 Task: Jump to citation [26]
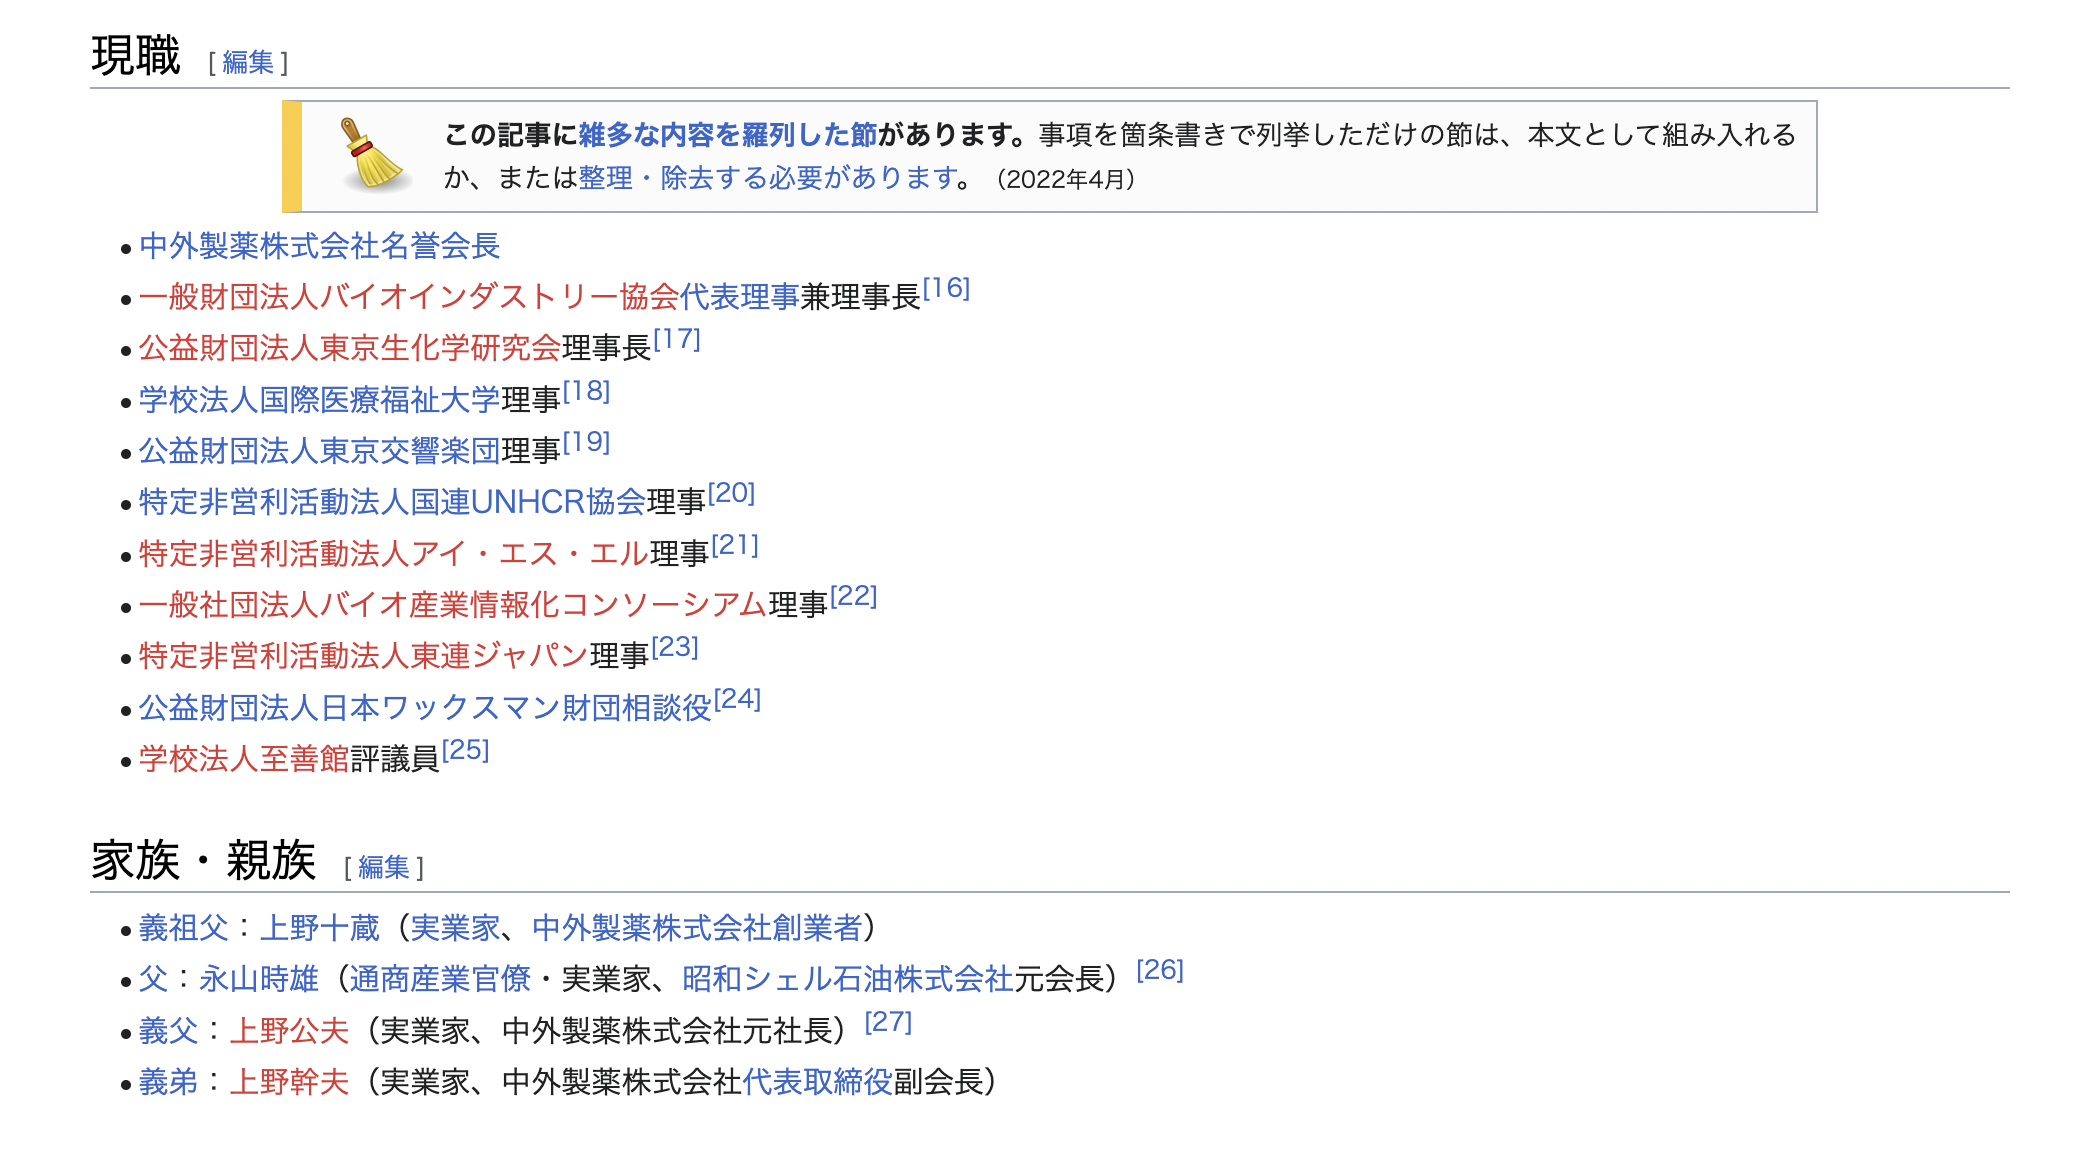pos(1160,971)
